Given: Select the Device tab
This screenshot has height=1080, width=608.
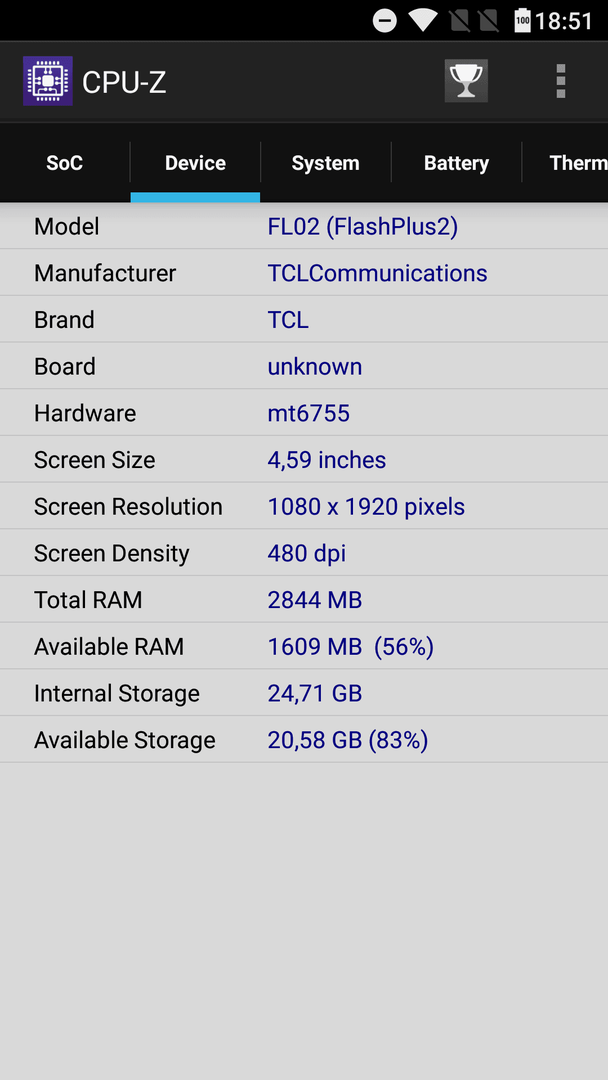Looking at the screenshot, I should point(196,163).
